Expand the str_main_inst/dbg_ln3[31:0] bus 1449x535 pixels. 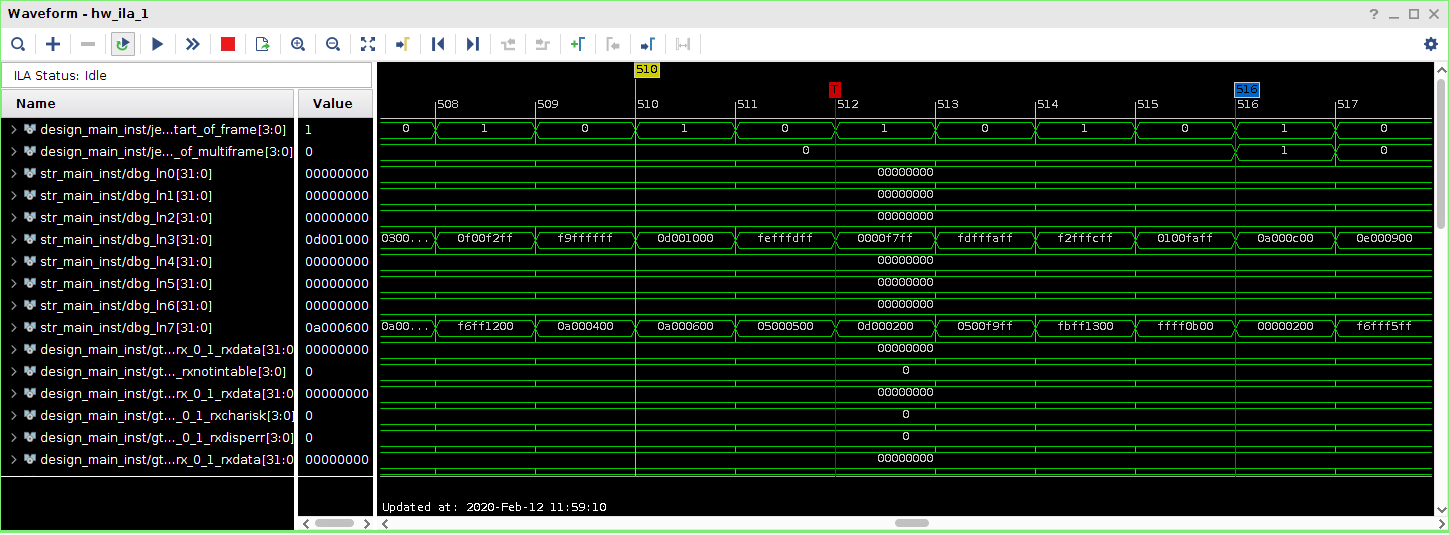click(x=14, y=240)
